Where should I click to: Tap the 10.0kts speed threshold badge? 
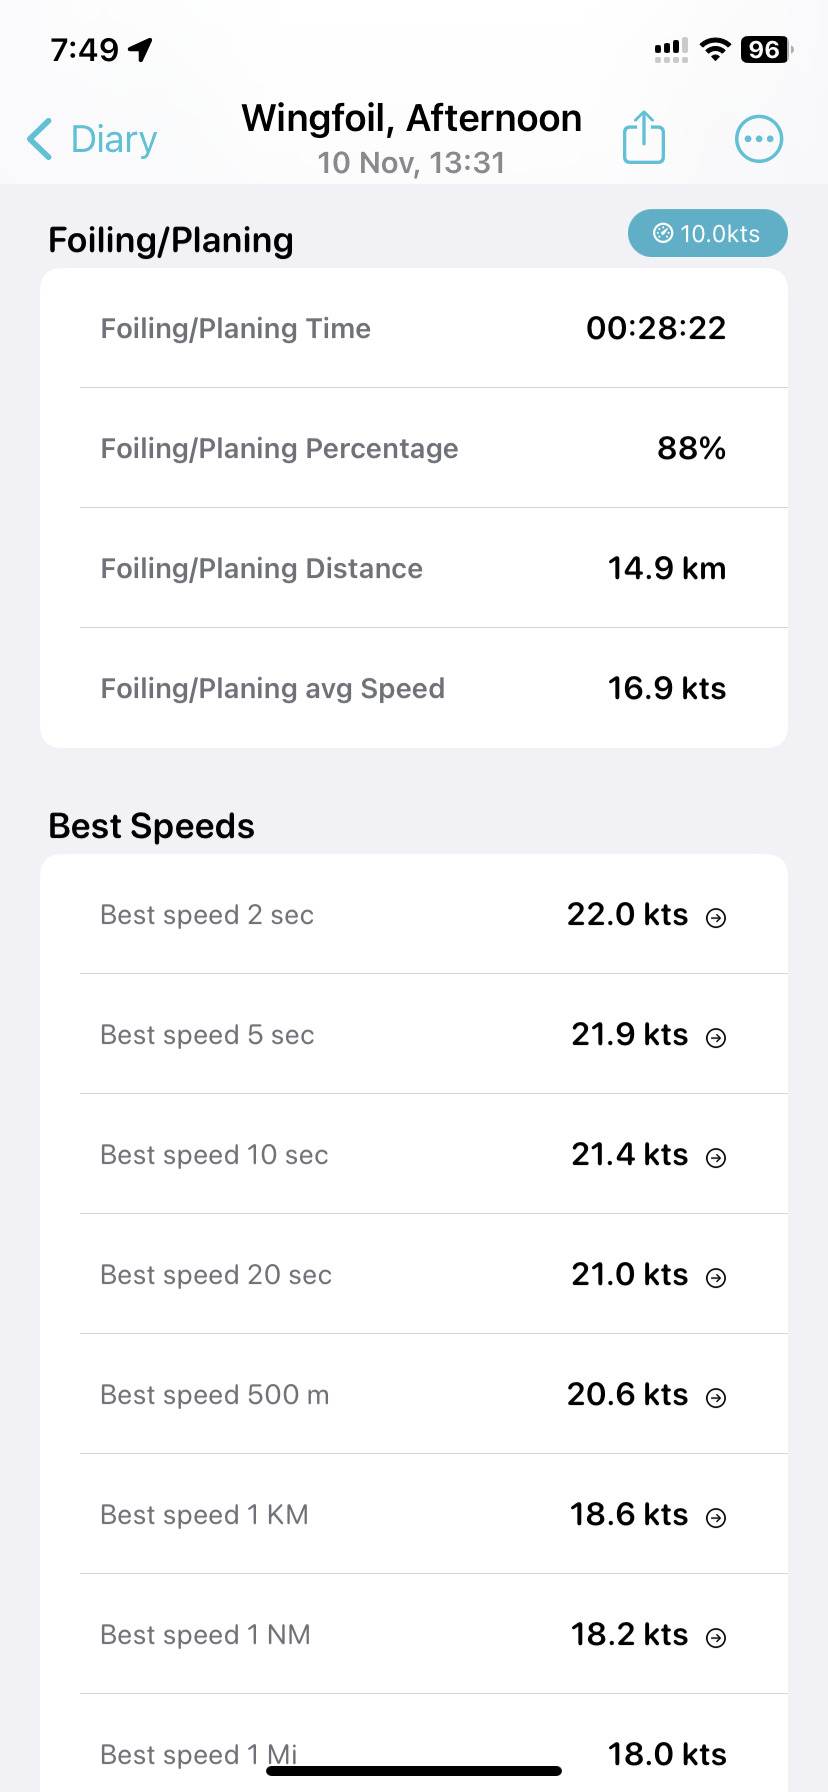[x=707, y=234]
